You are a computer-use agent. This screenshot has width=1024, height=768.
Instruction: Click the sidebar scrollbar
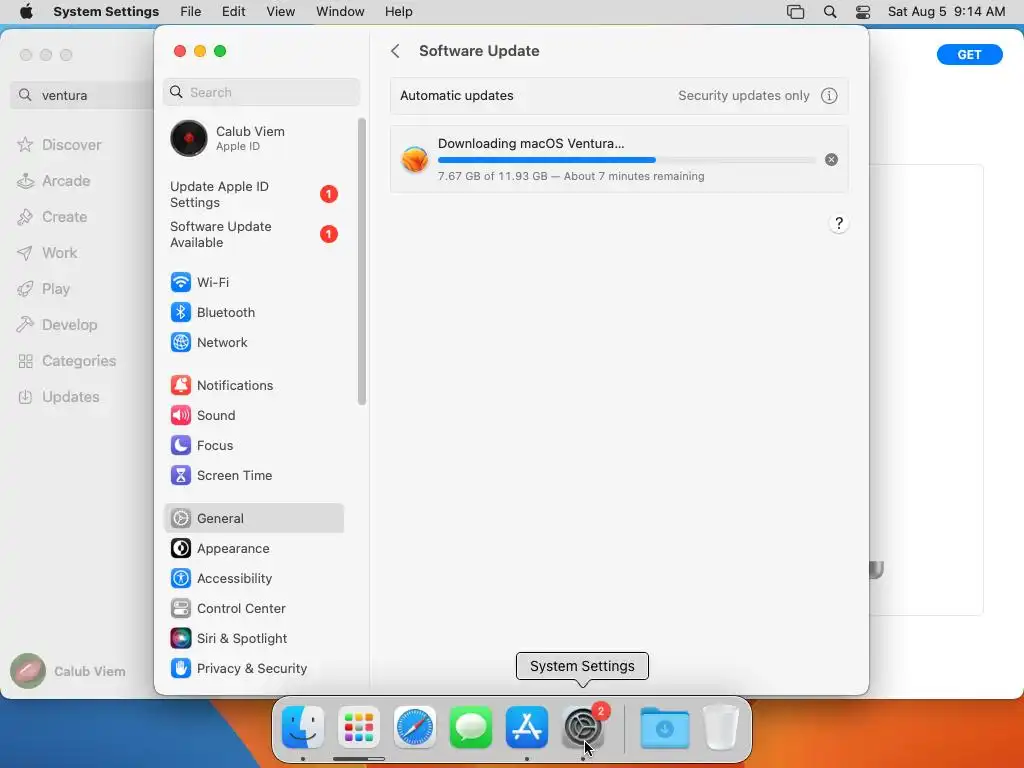(362, 261)
